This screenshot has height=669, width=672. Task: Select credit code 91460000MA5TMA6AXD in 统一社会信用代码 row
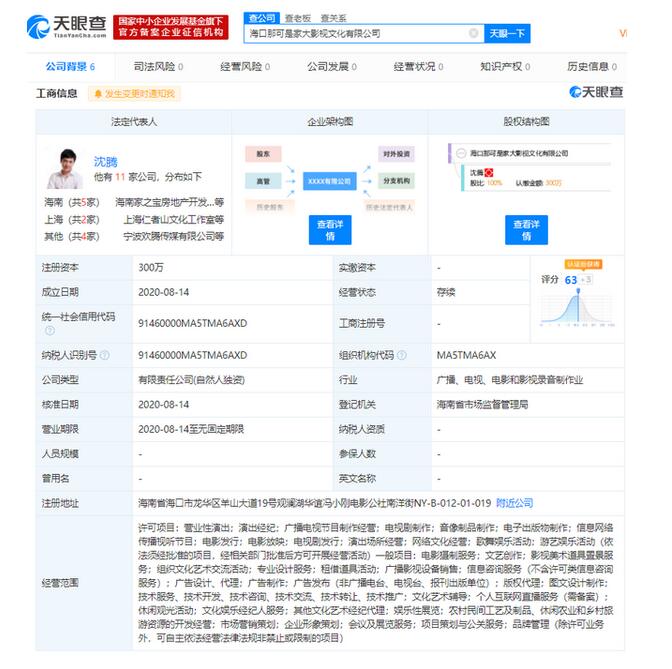pyautogui.click(x=192, y=323)
